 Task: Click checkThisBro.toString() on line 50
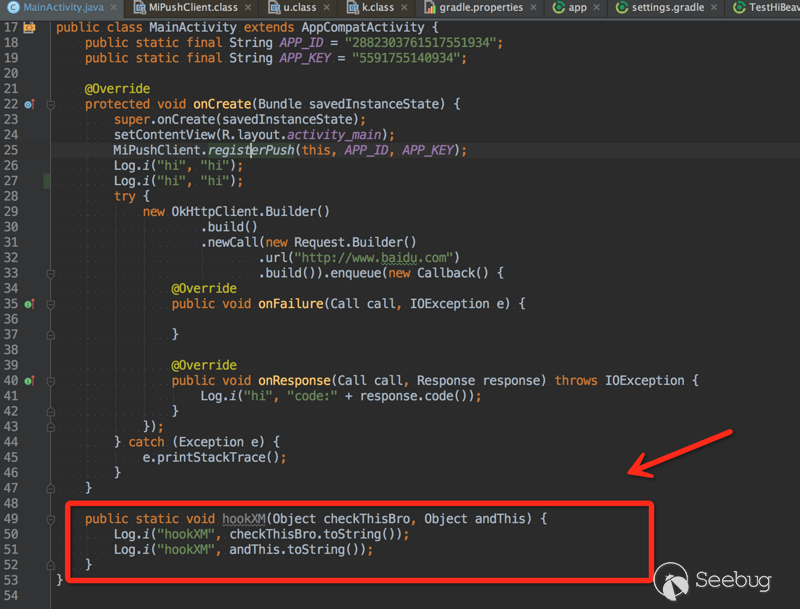(315, 535)
